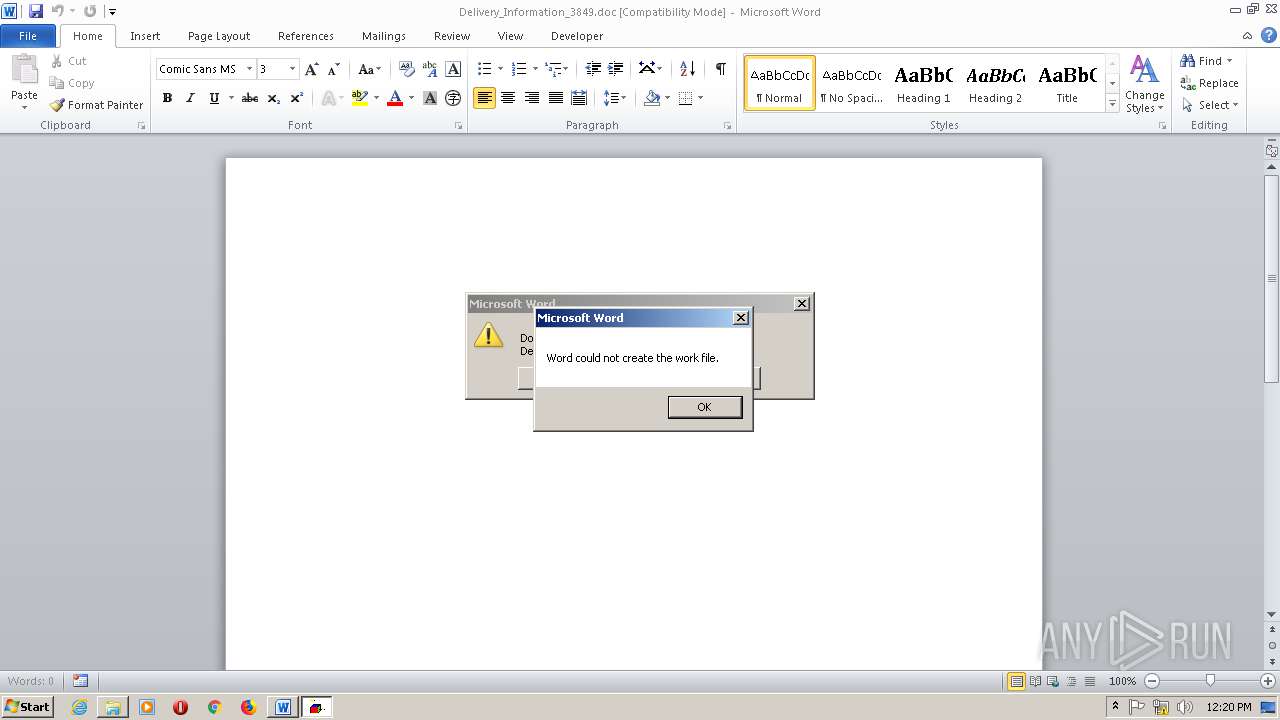The height and width of the screenshot is (720, 1280).
Task: Toggle Italic formatting
Action: click(190, 98)
